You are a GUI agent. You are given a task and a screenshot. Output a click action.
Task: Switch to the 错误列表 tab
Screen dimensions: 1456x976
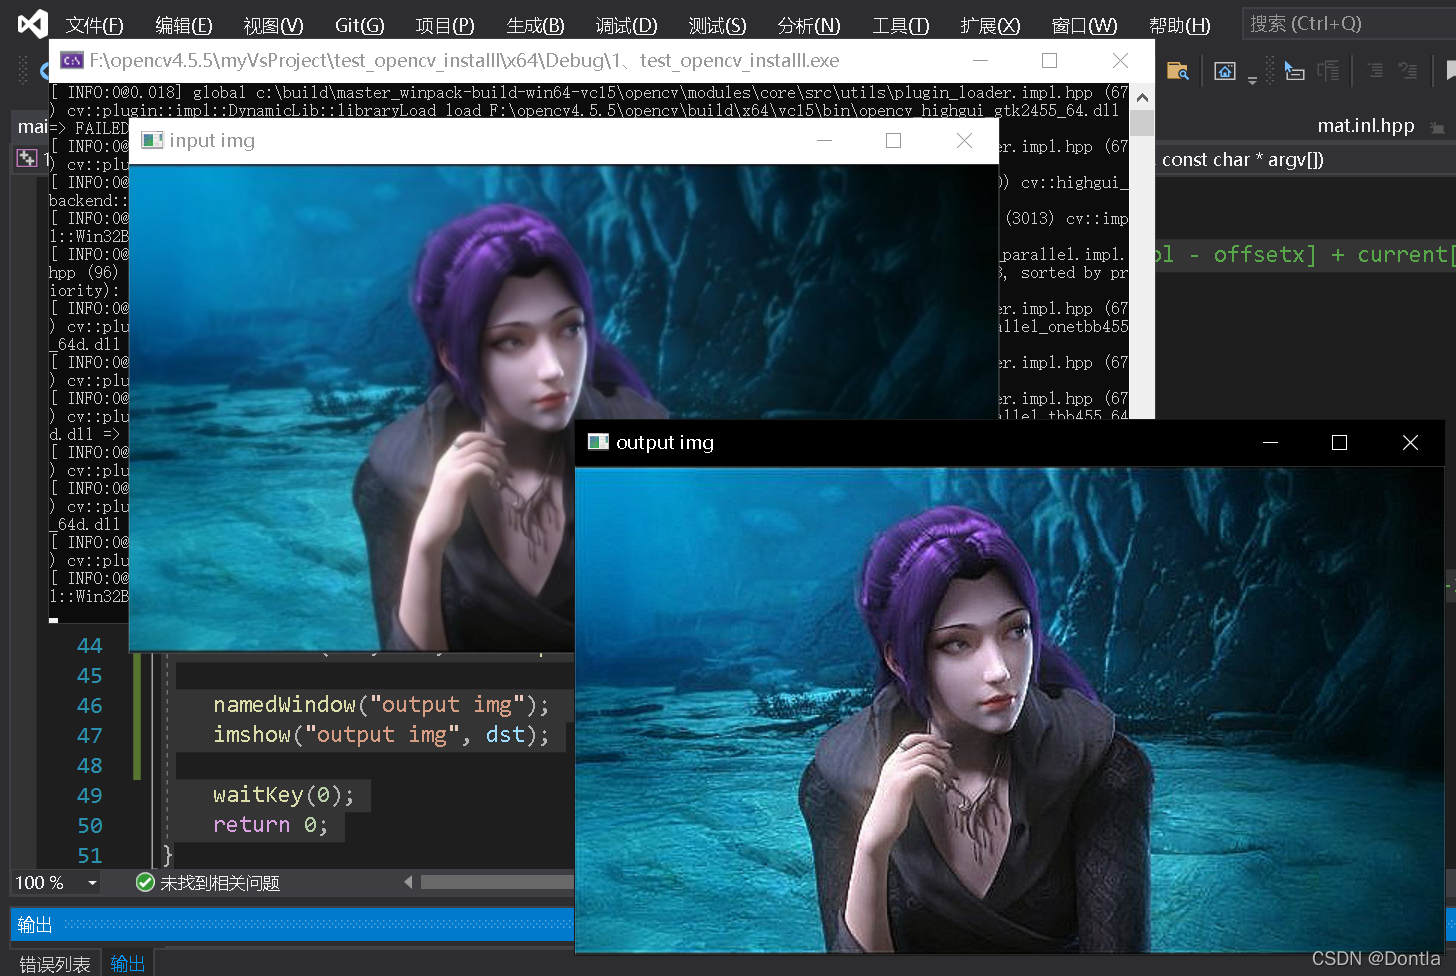[55, 964]
